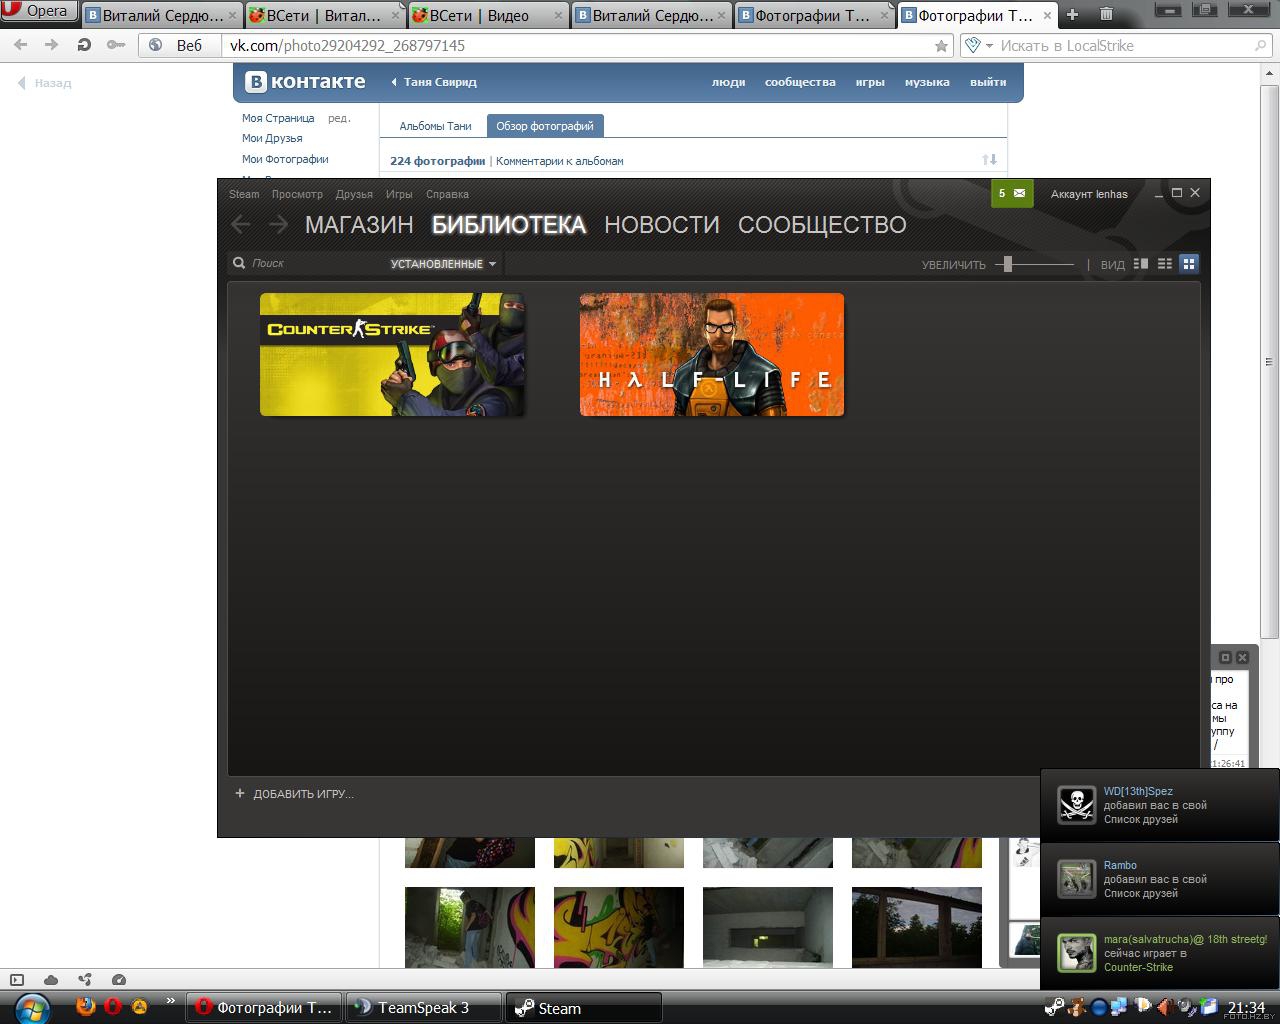
Task: Open the Steam menu
Action: click(x=244, y=194)
